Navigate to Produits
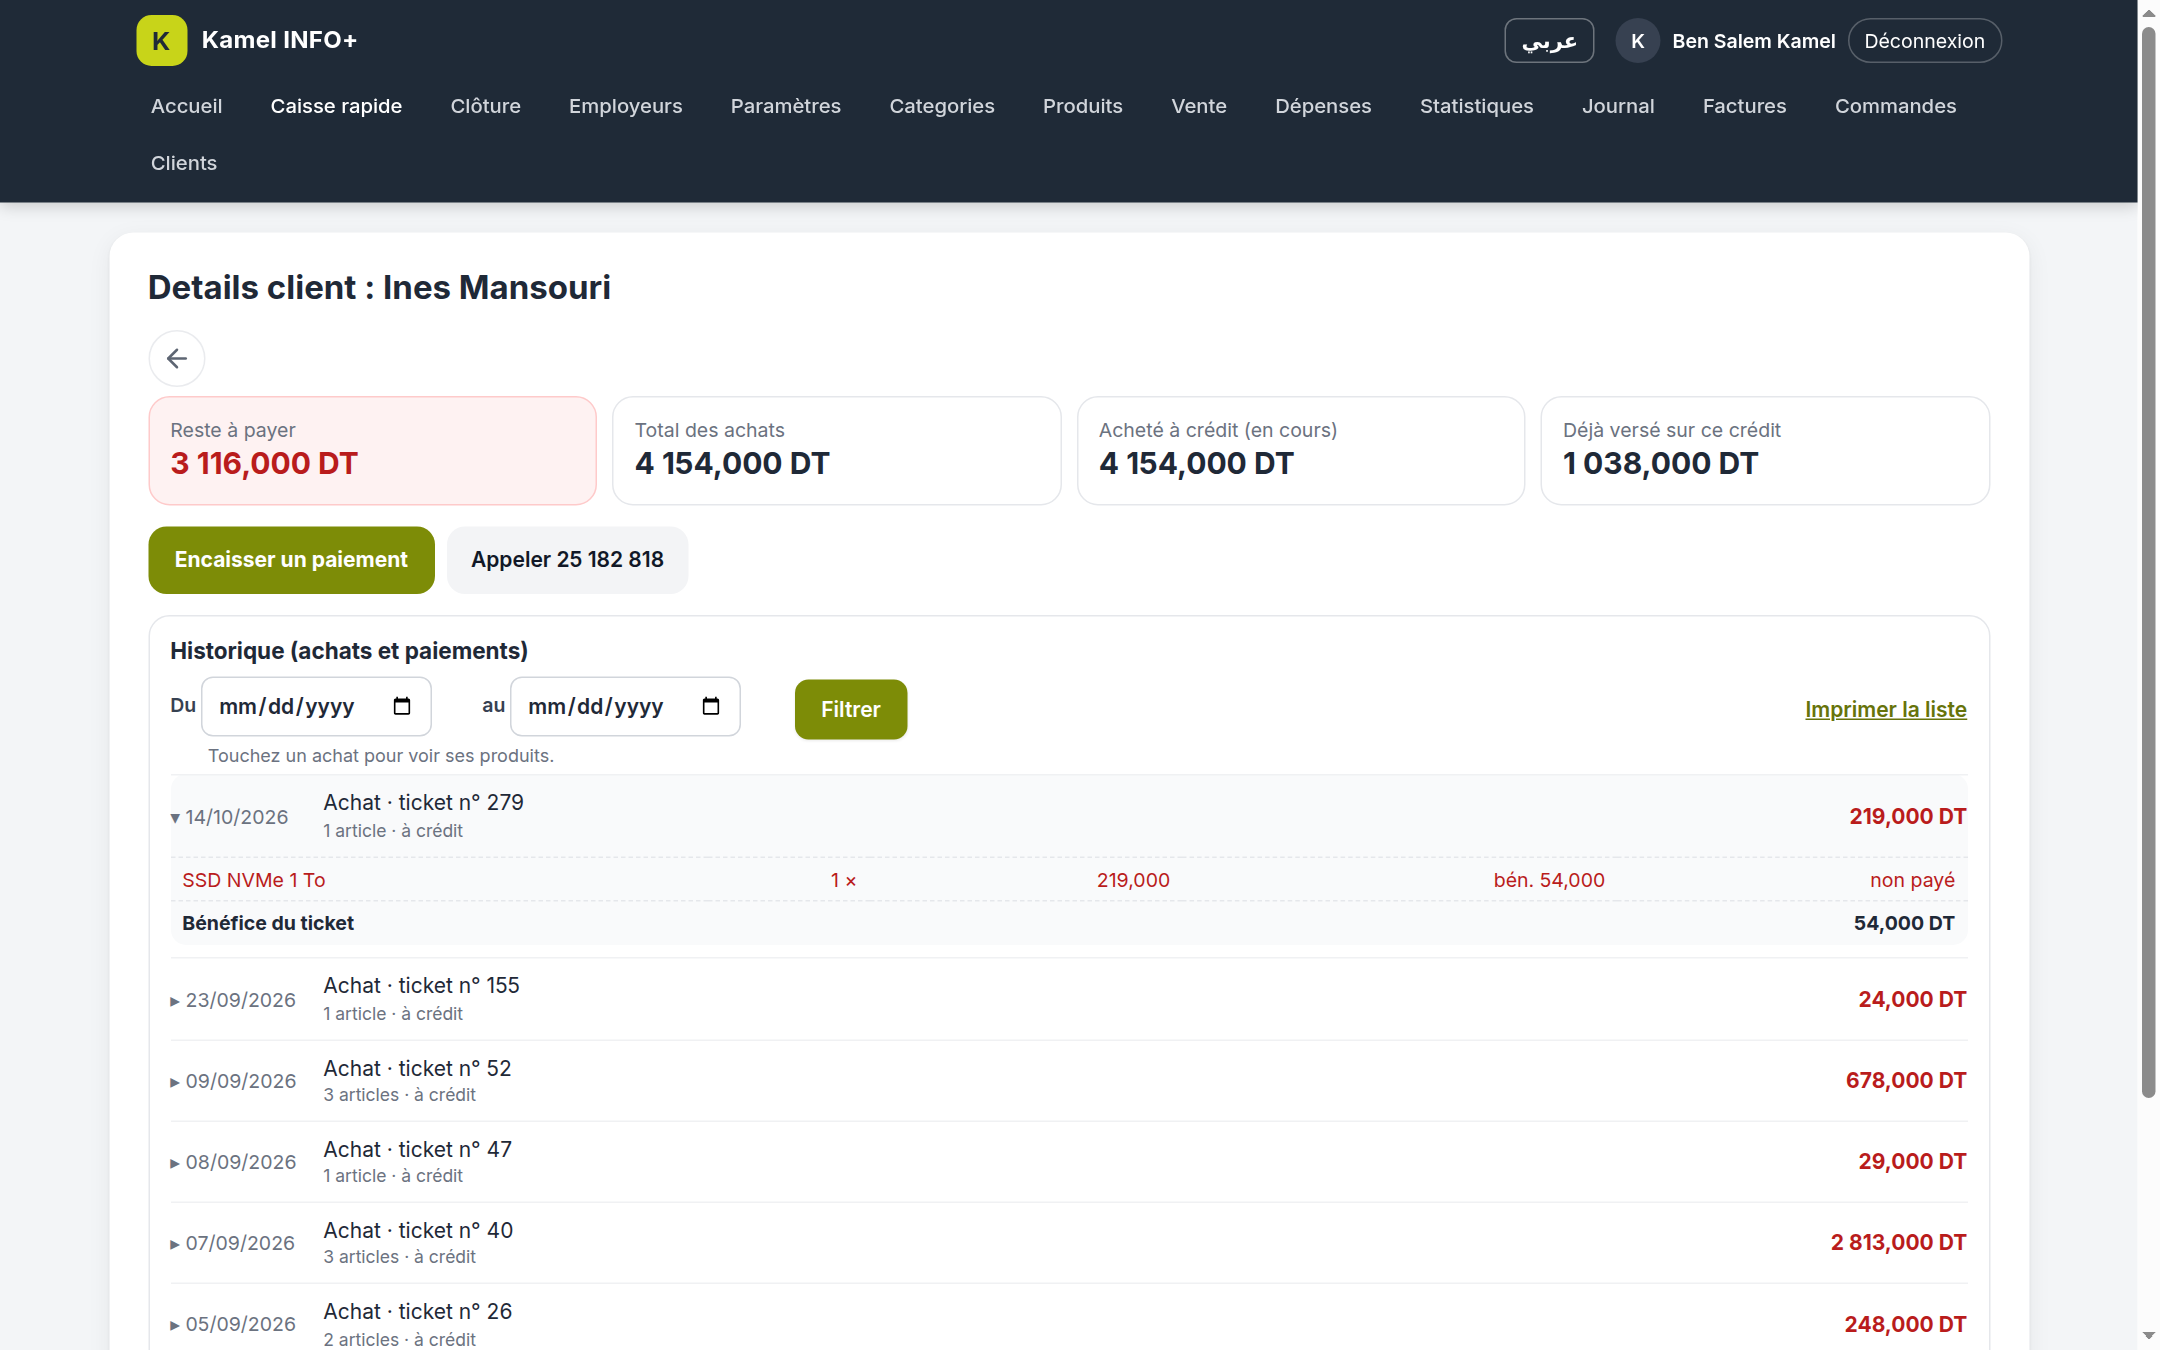This screenshot has height=1350, width=2160. tap(1082, 106)
